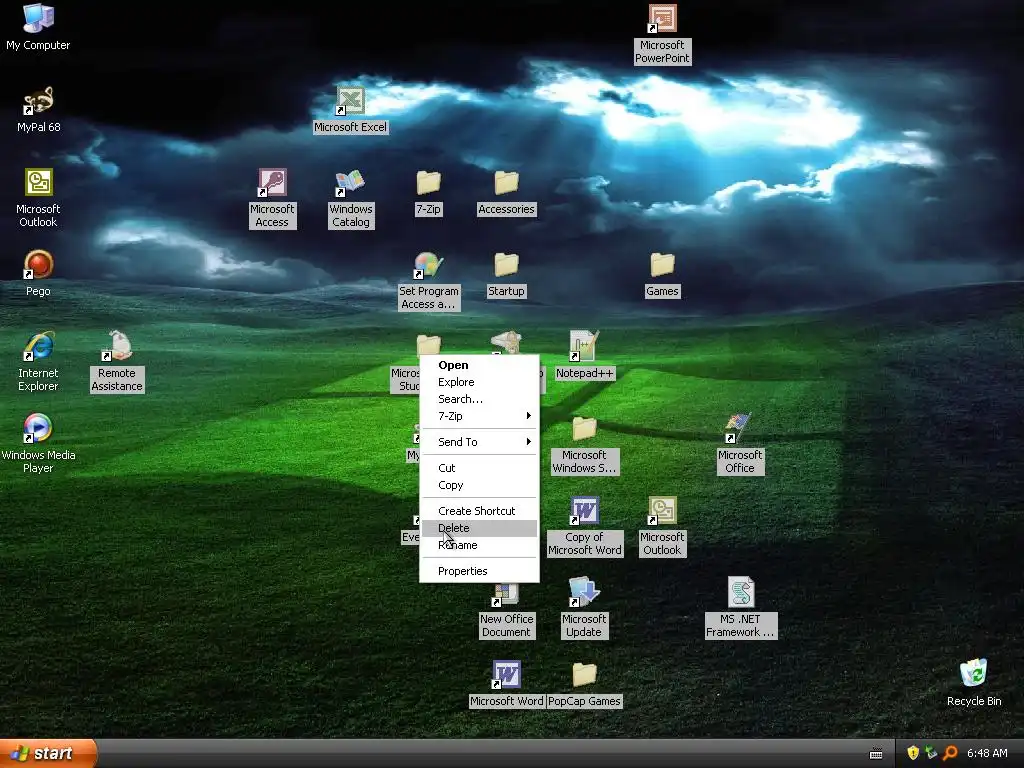
Task: Click the magnifier tray icon
Action: coord(950,753)
